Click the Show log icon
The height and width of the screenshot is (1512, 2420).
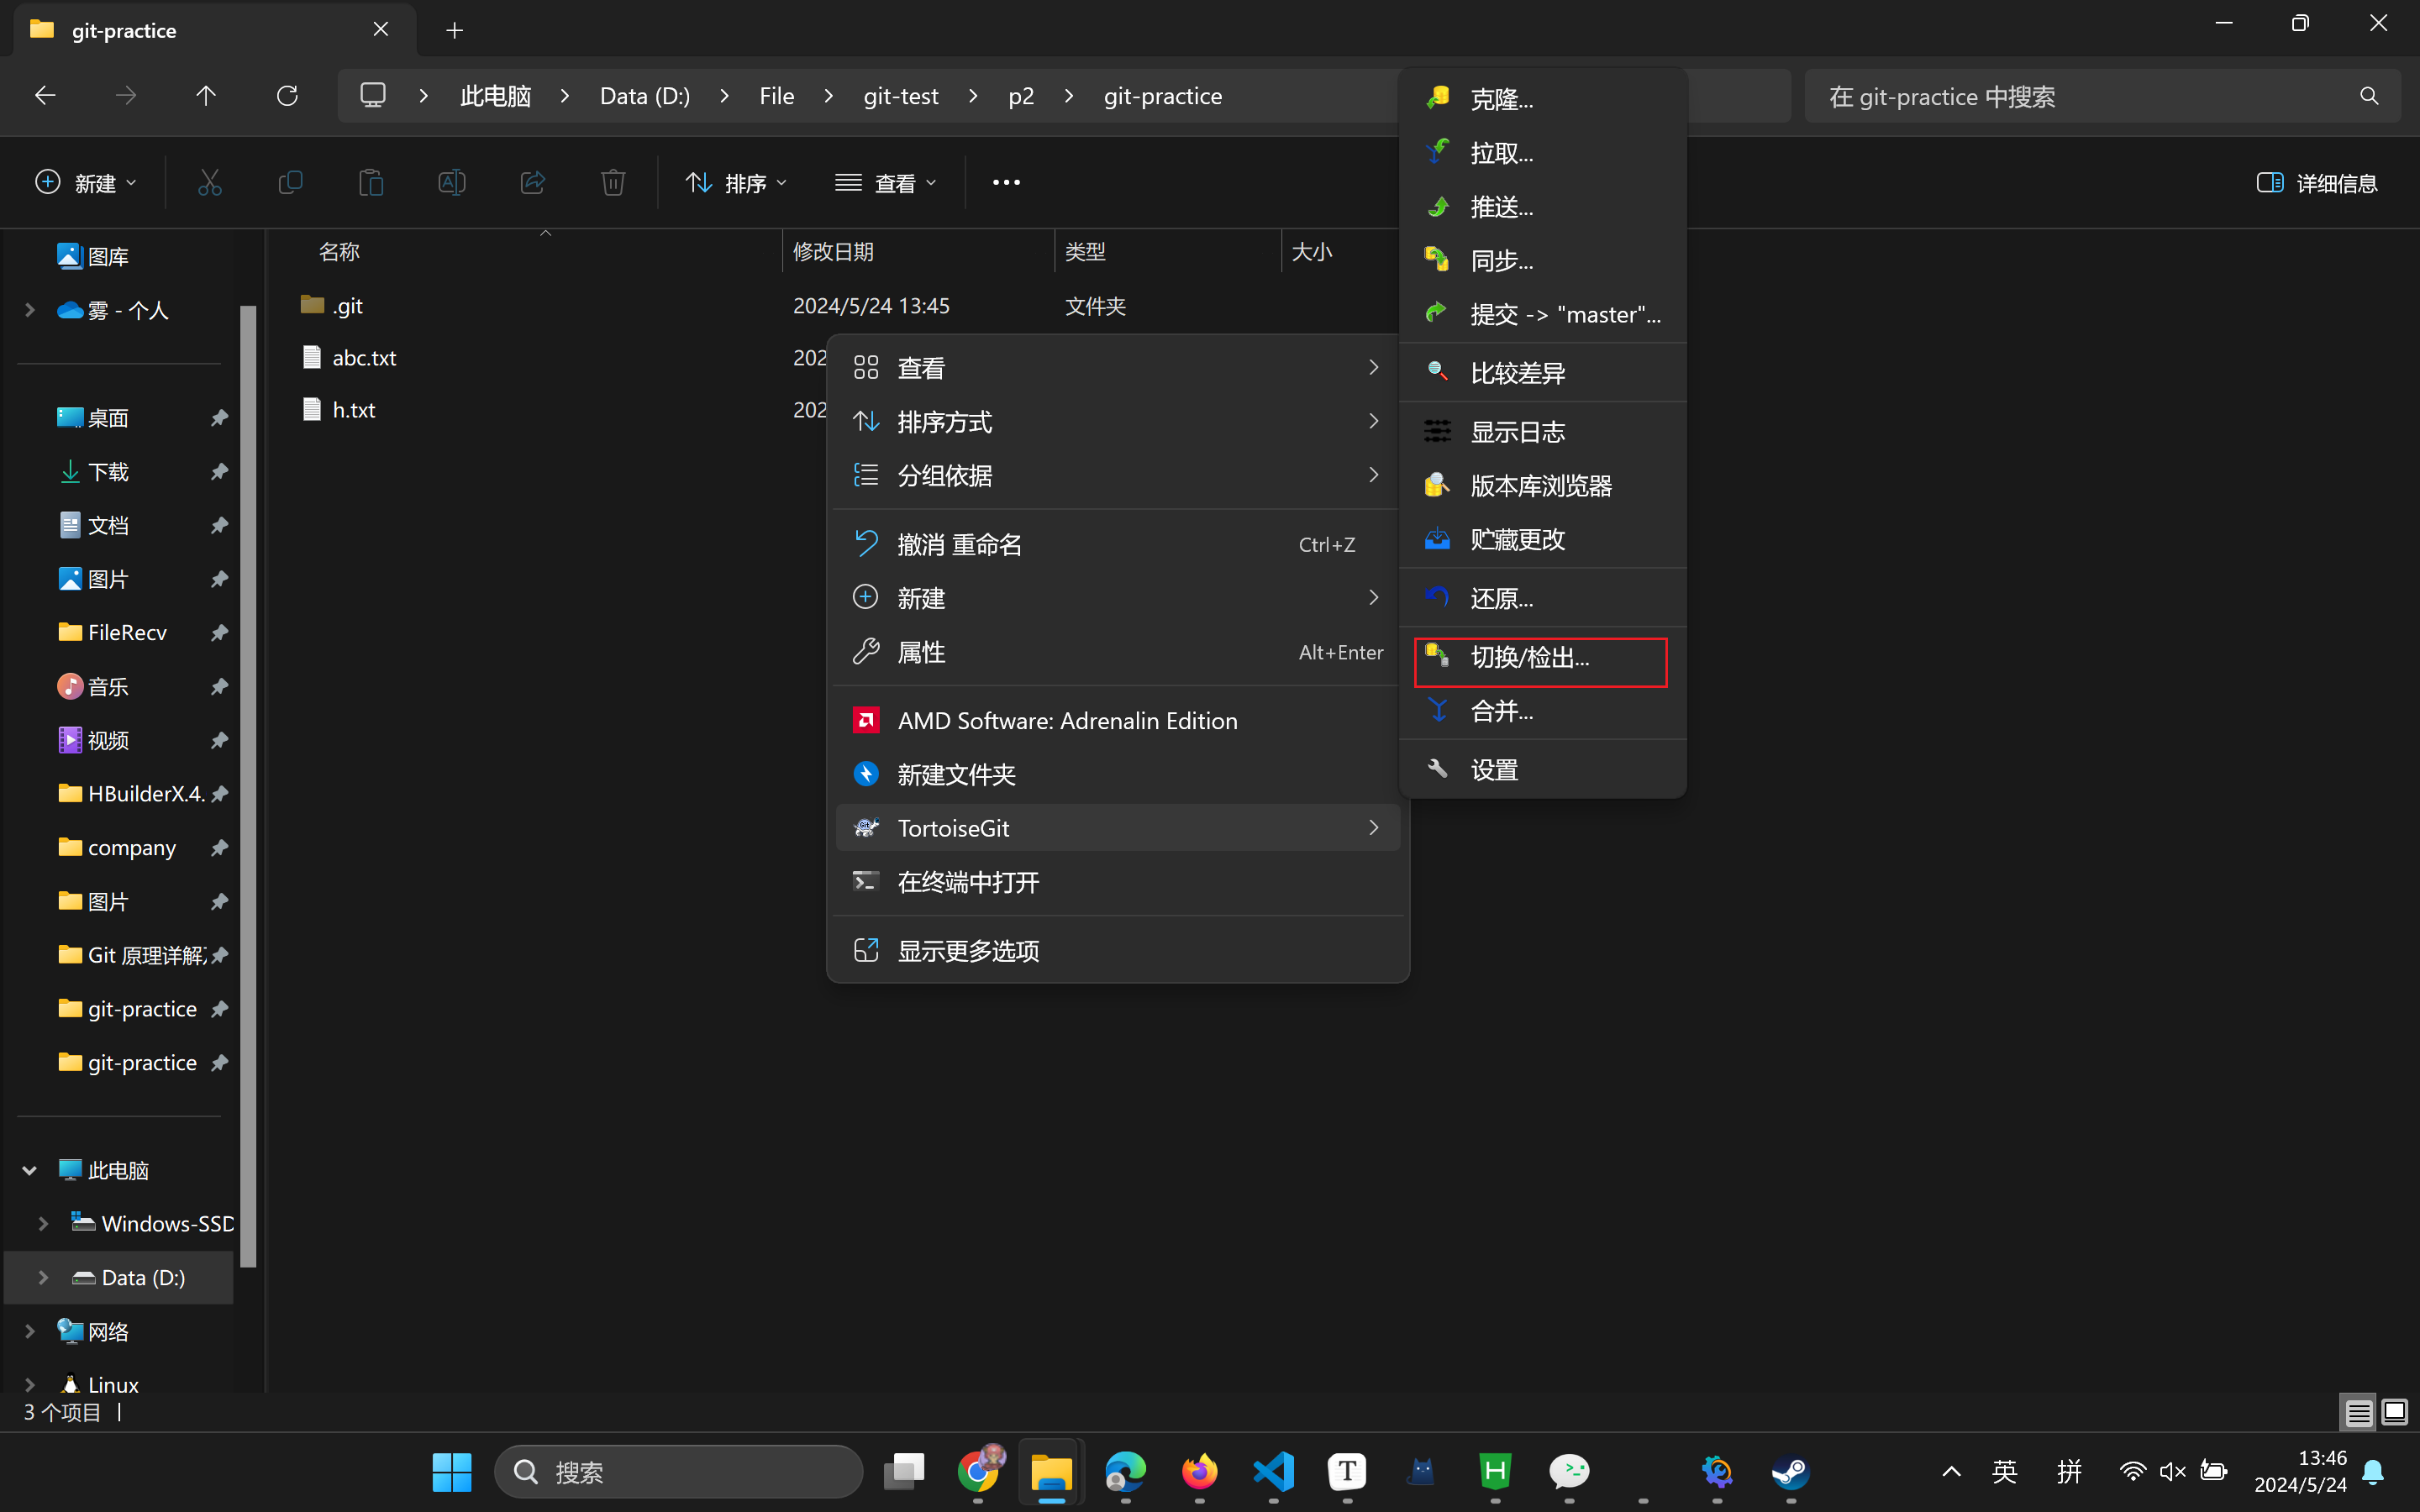pos(1437,431)
